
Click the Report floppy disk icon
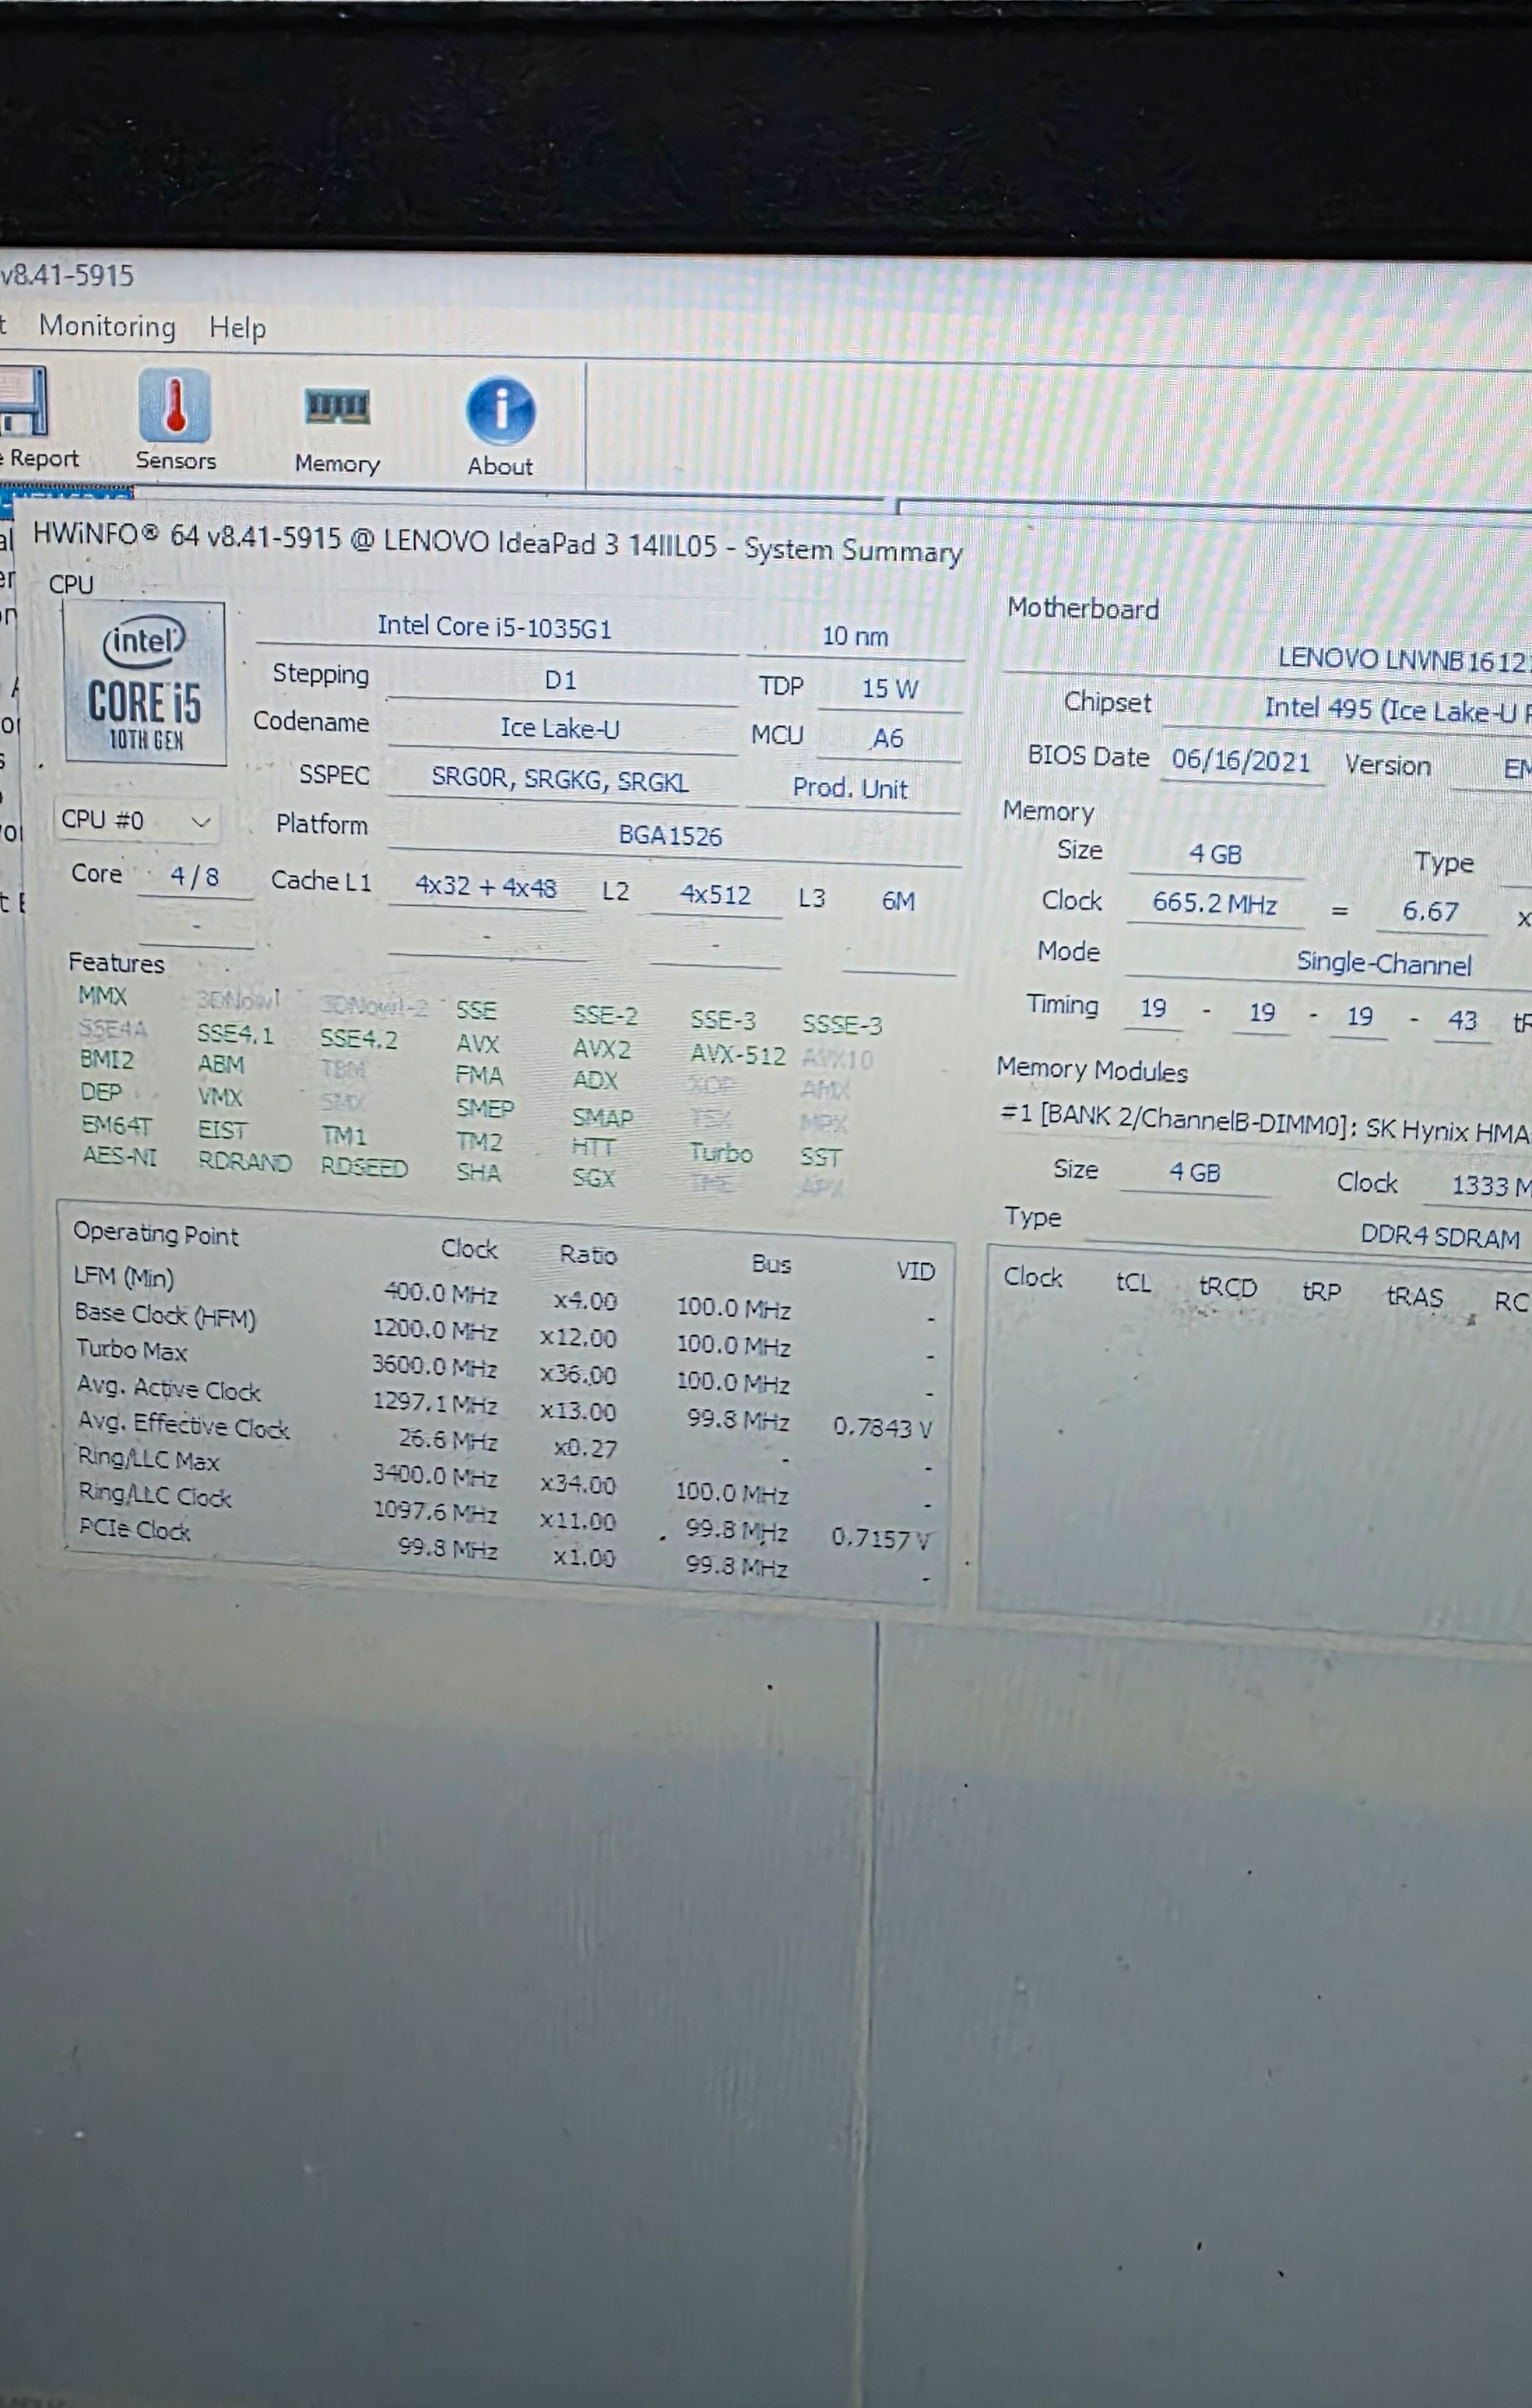click(x=22, y=401)
